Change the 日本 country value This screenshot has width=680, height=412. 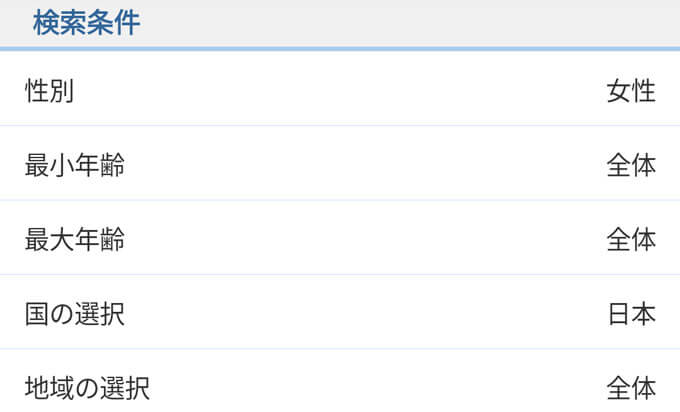click(x=630, y=314)
